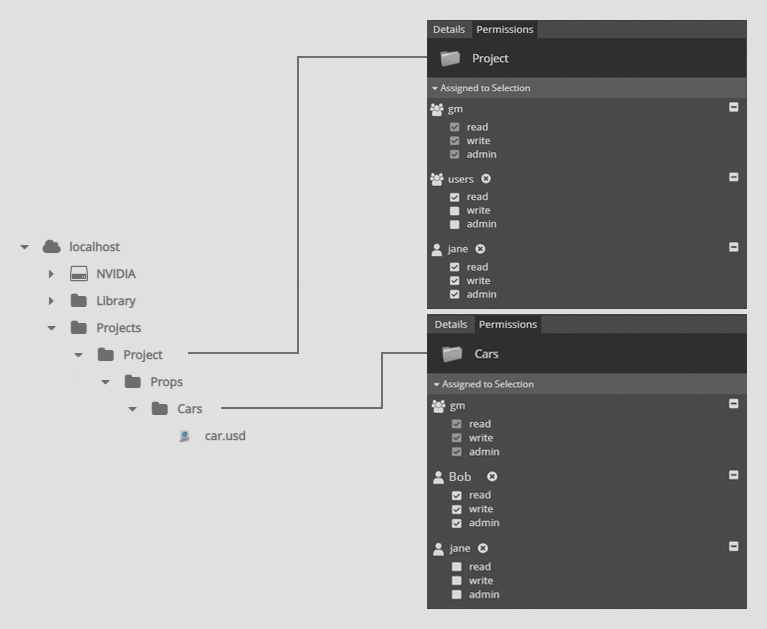This screenshot has height=629, width=767.
Task: Select the localhost server label
Action: (94, 247)
